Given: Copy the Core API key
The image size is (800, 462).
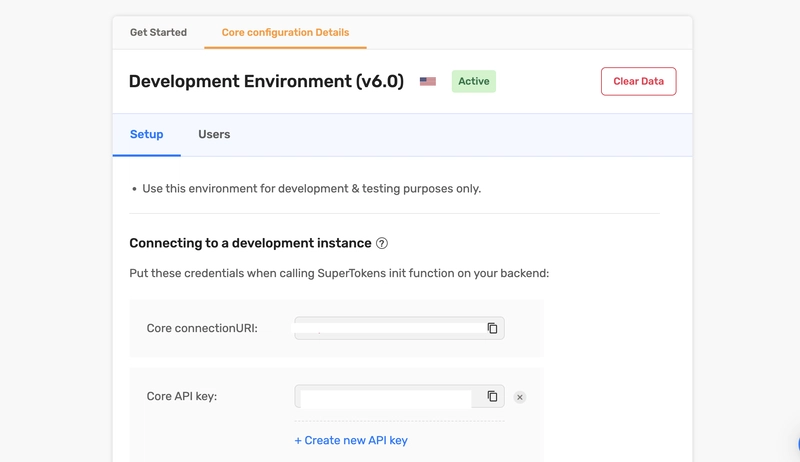Looking at the screenshot, I should (492, 396).
